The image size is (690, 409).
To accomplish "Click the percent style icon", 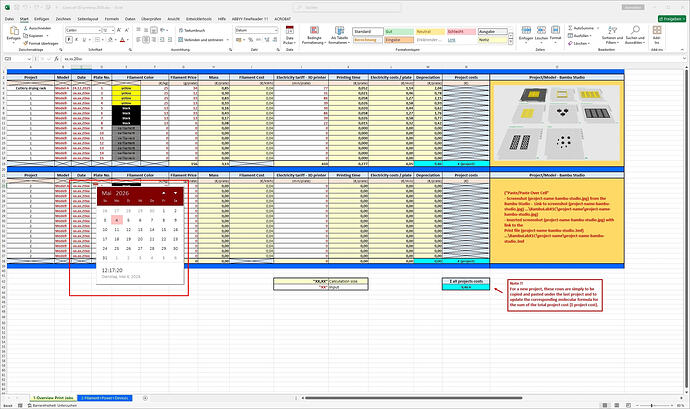I will point(250,40).
